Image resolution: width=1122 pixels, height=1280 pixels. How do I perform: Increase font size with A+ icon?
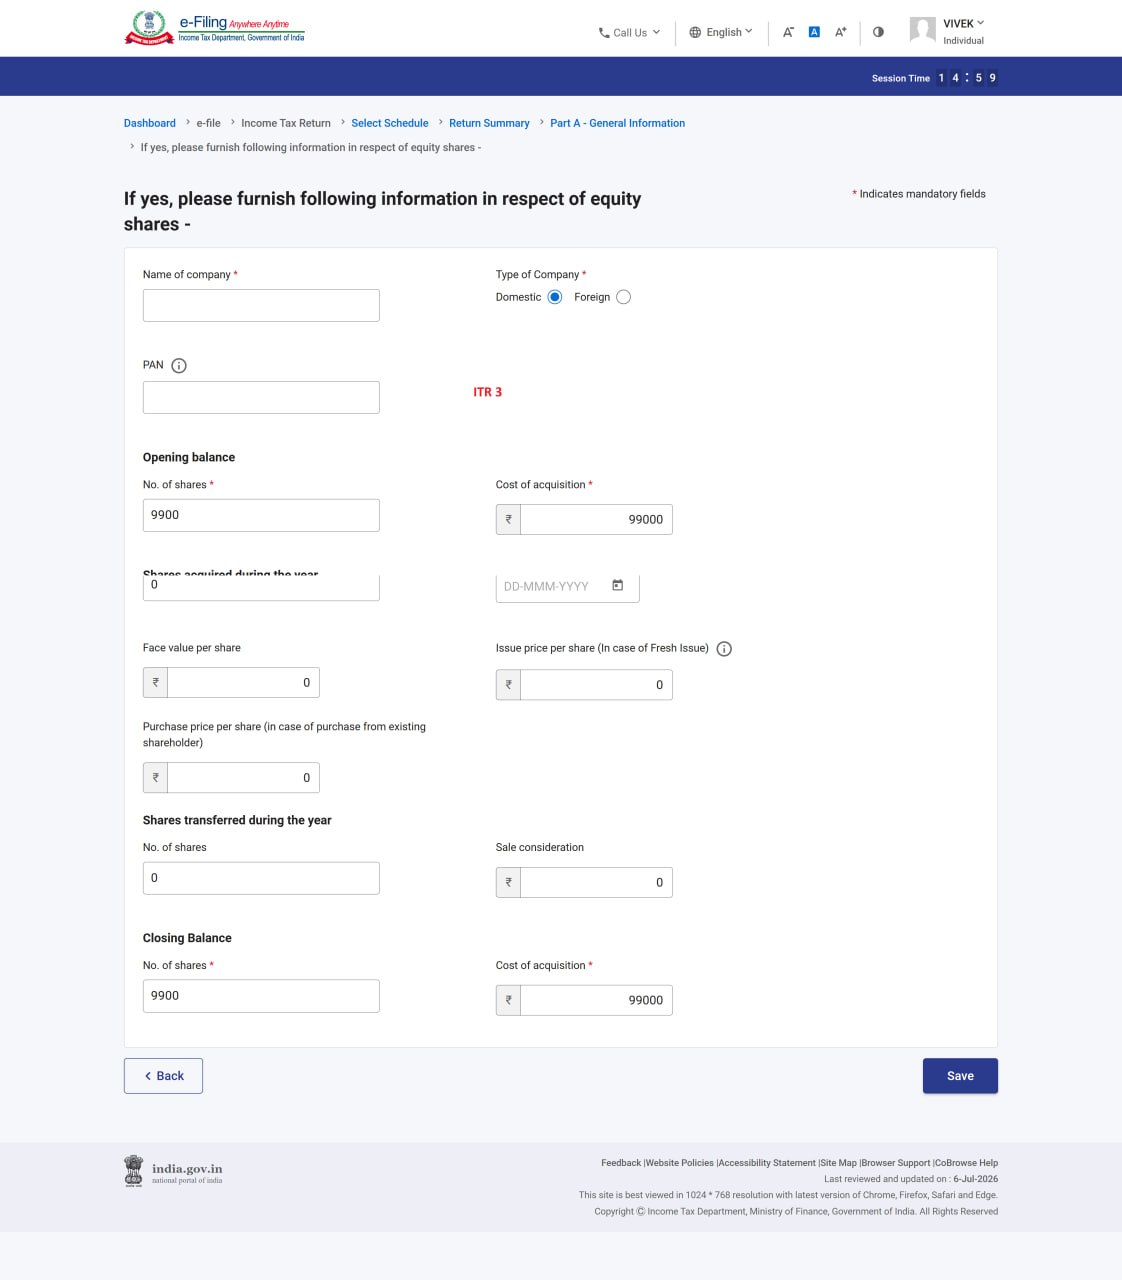pyautogui.click(x=841, y=32)
